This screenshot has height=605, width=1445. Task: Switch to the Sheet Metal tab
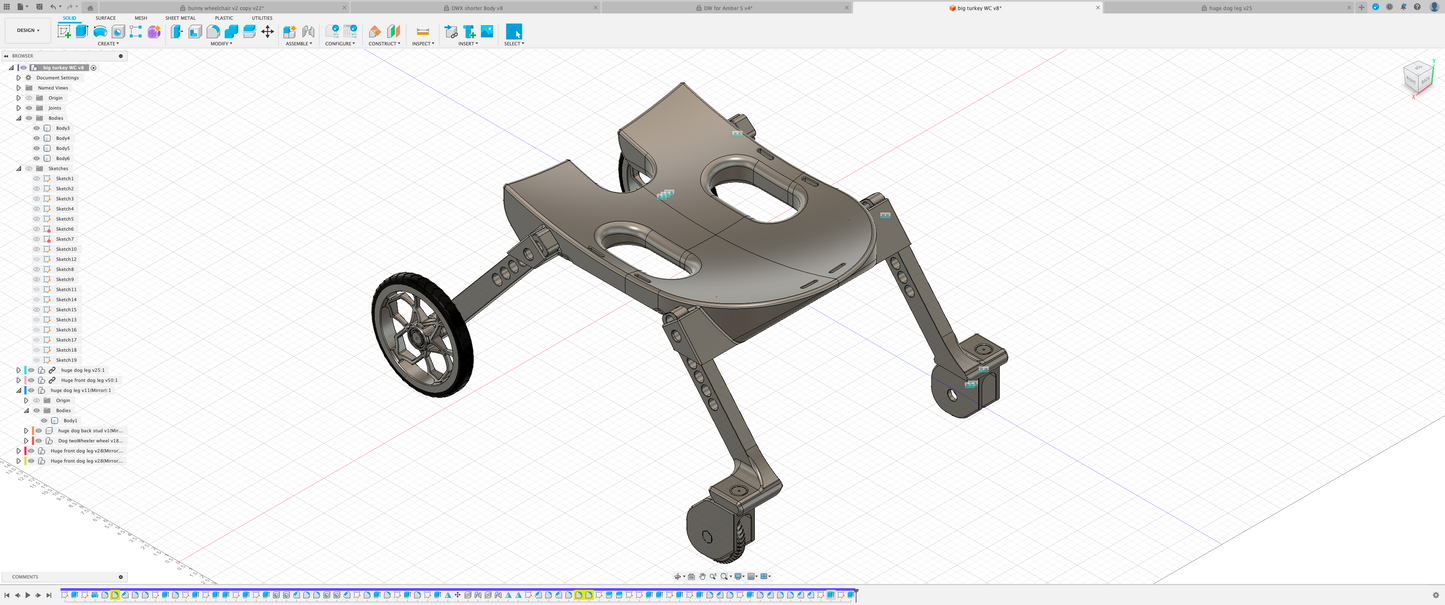coord(180,18)
